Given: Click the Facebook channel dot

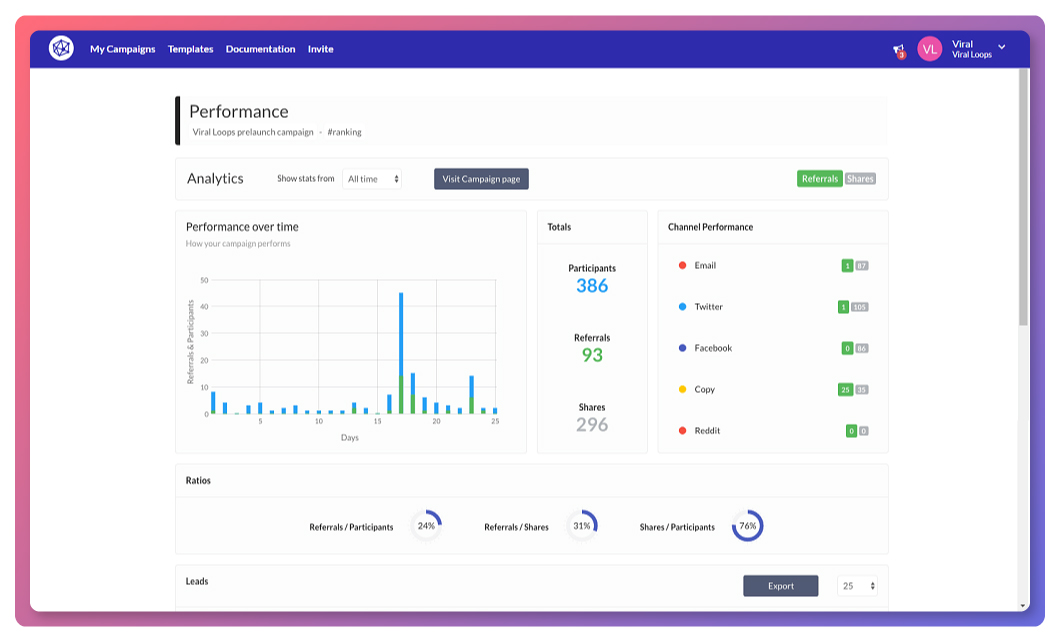Looking at the screenshot, I should point(682,348).
